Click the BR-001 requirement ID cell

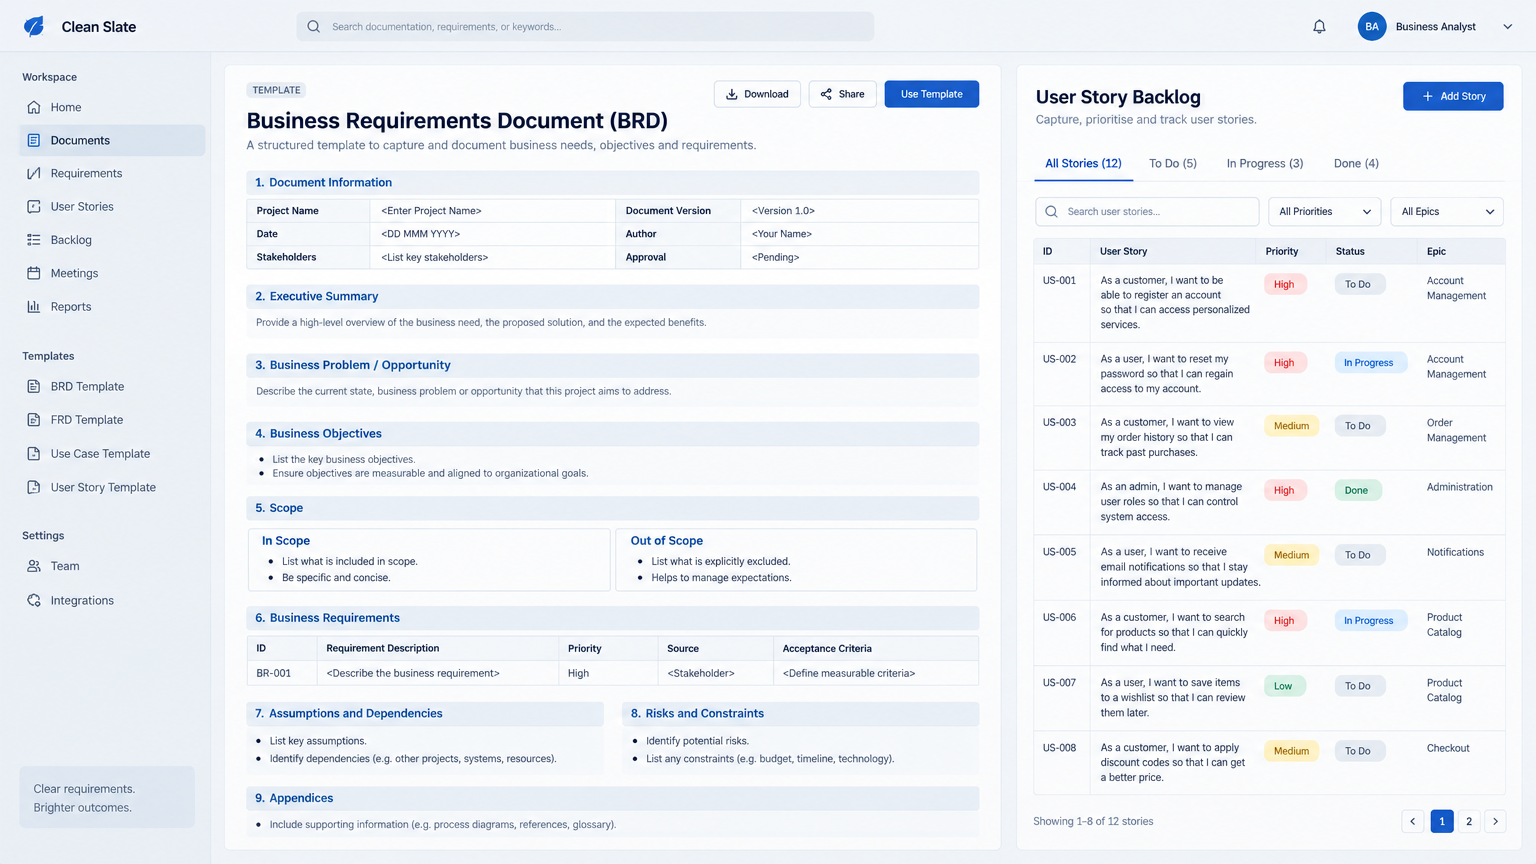[x=282, y=673]
